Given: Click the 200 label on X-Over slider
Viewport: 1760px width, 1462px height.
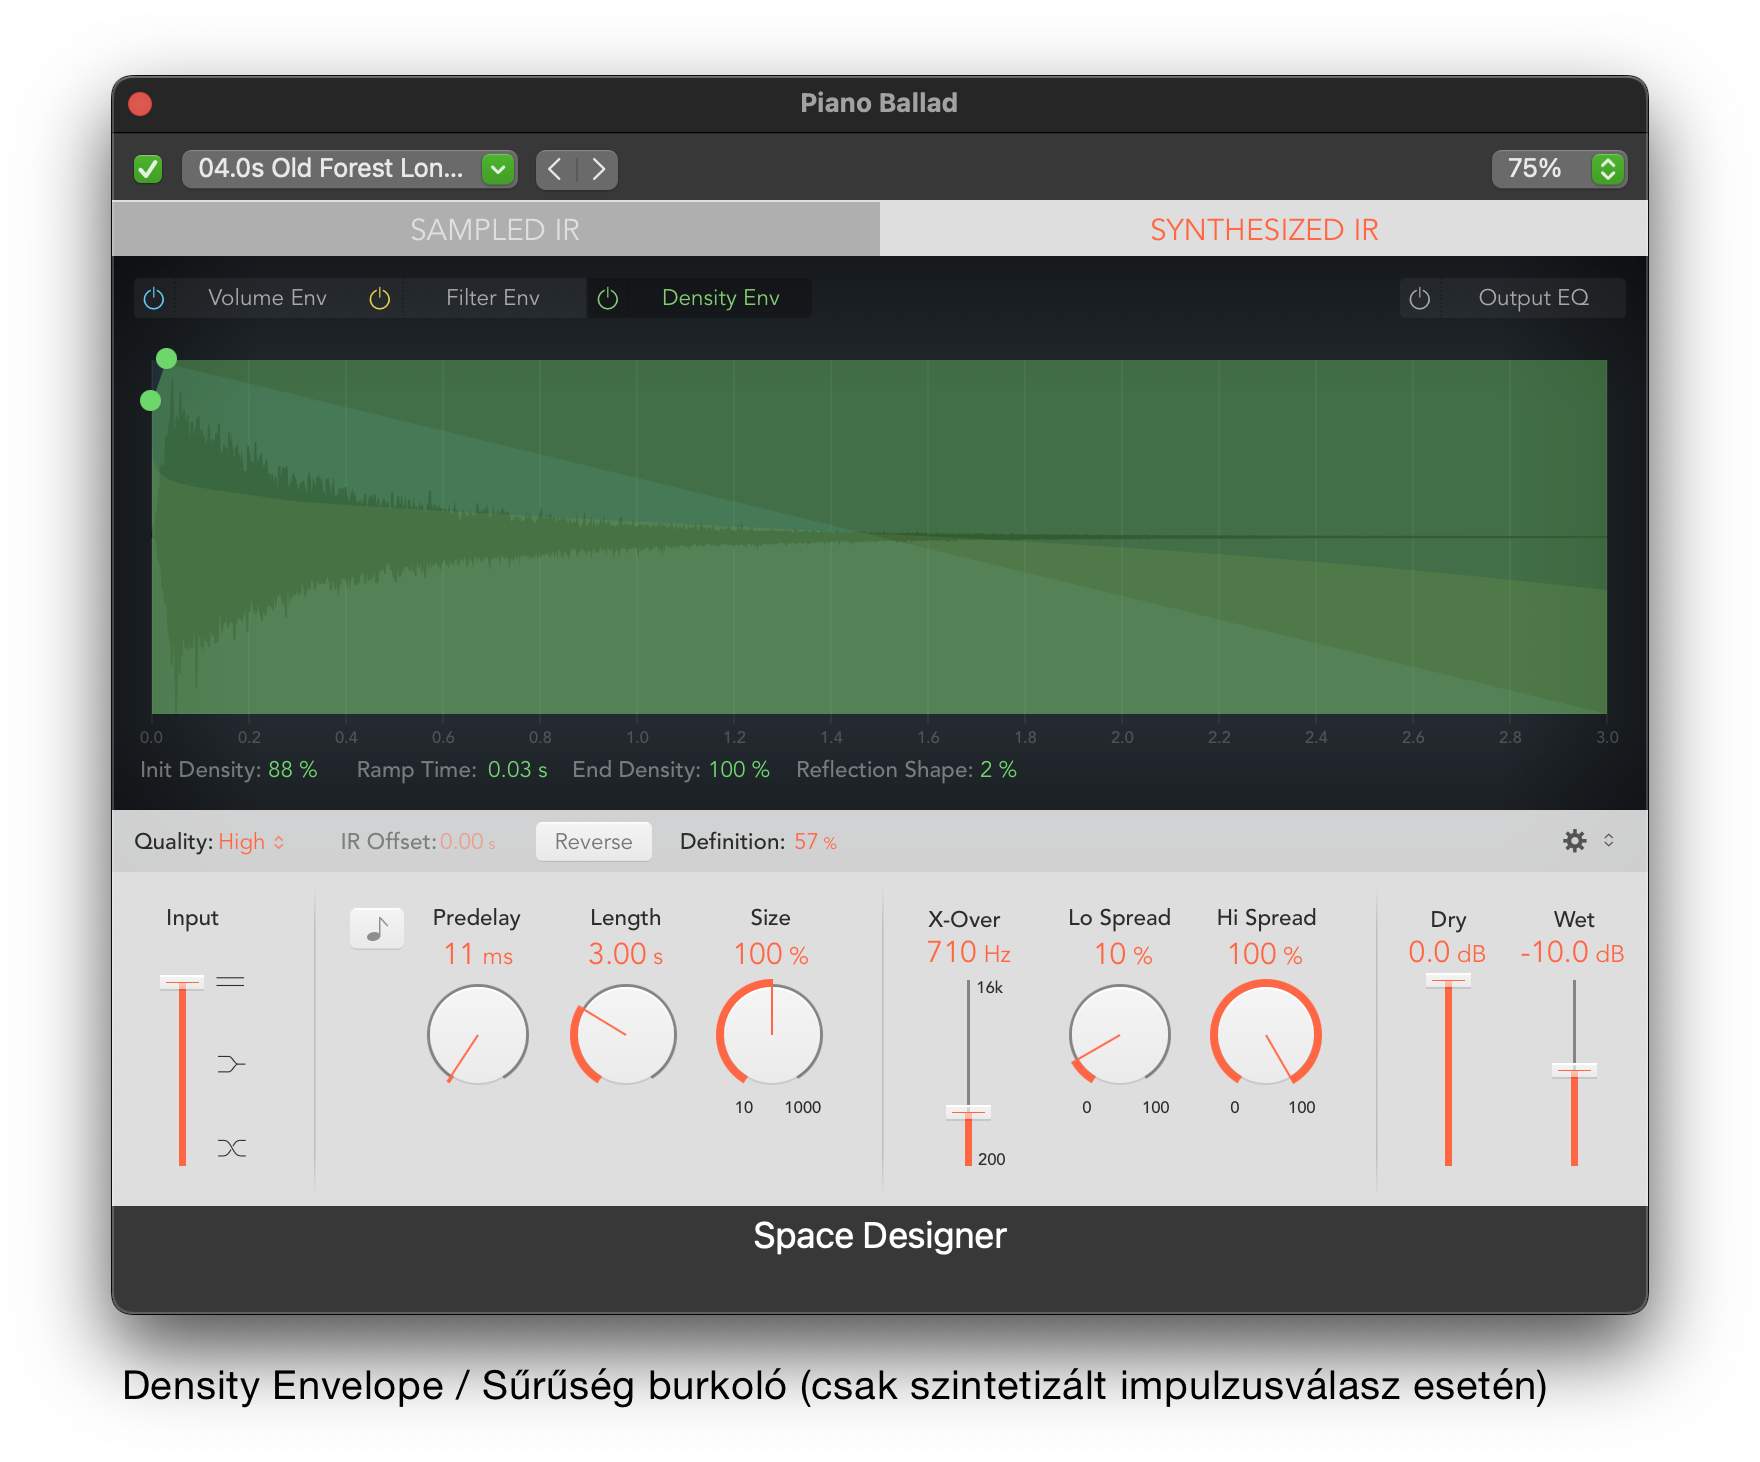Looking at the screenshot, I should (x=992, y=1159).
